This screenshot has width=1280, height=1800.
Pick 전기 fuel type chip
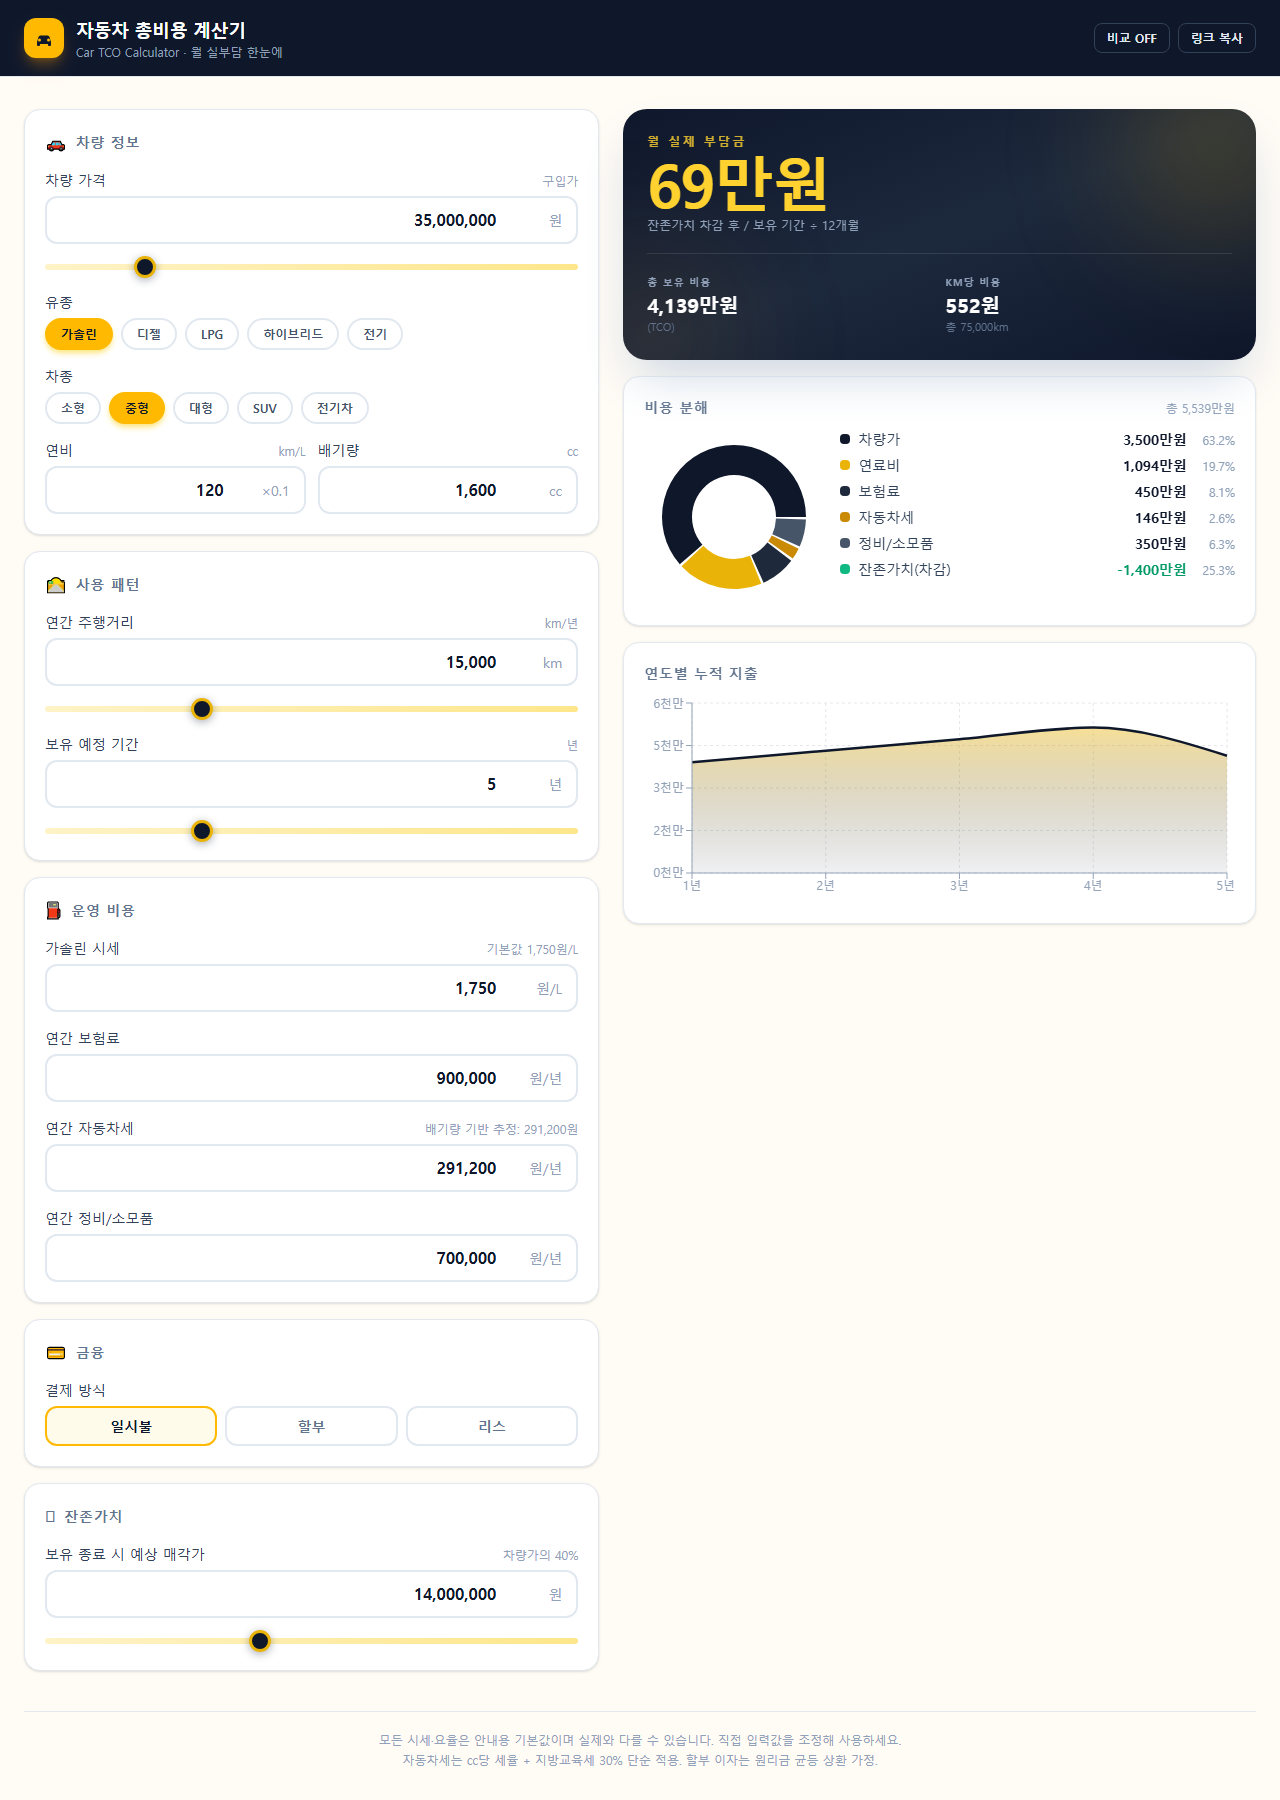click(x=375, y=334)
